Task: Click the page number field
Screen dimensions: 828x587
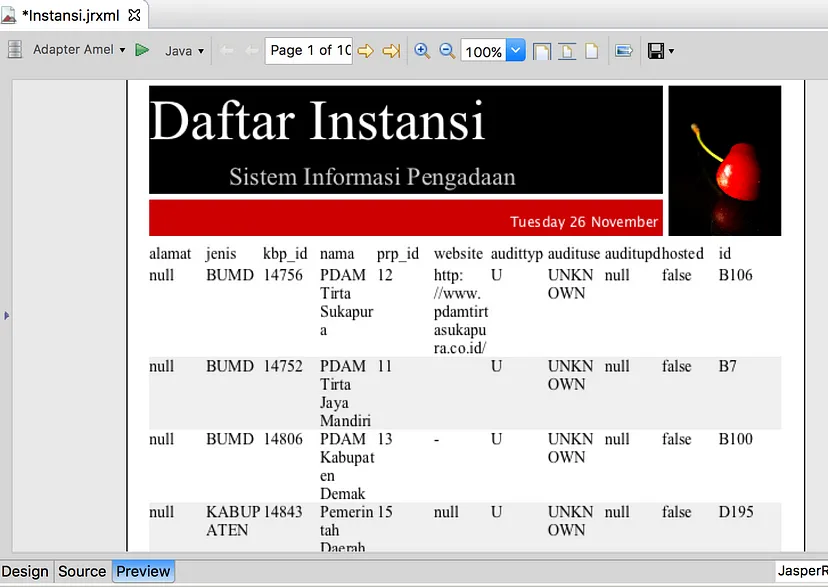Action: tap(309, 51)
